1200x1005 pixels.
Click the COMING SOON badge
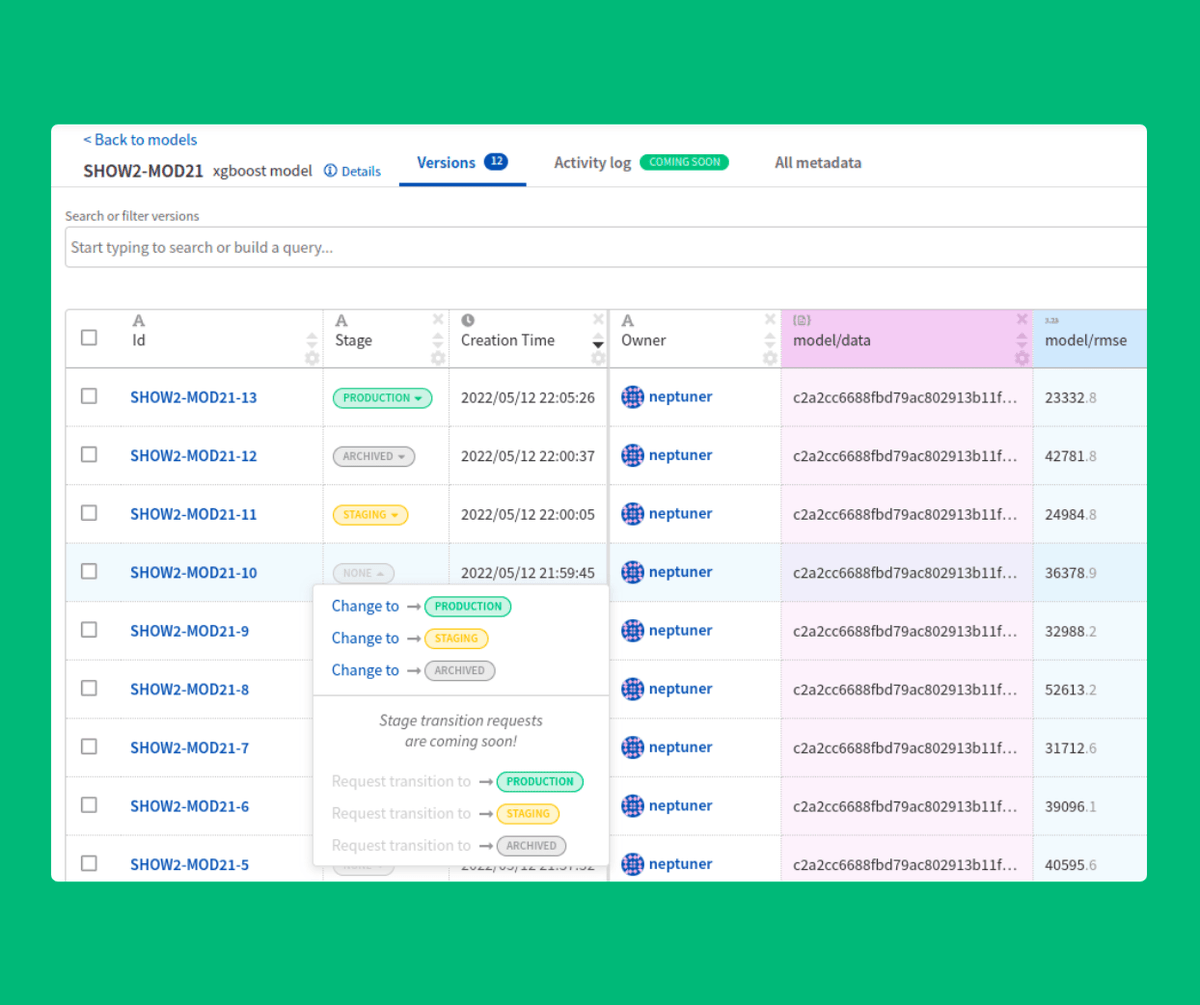(x=685, y=162)
